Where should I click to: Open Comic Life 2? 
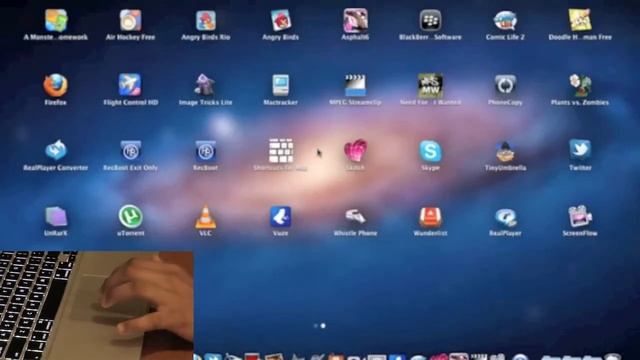[x=505, y=20]
